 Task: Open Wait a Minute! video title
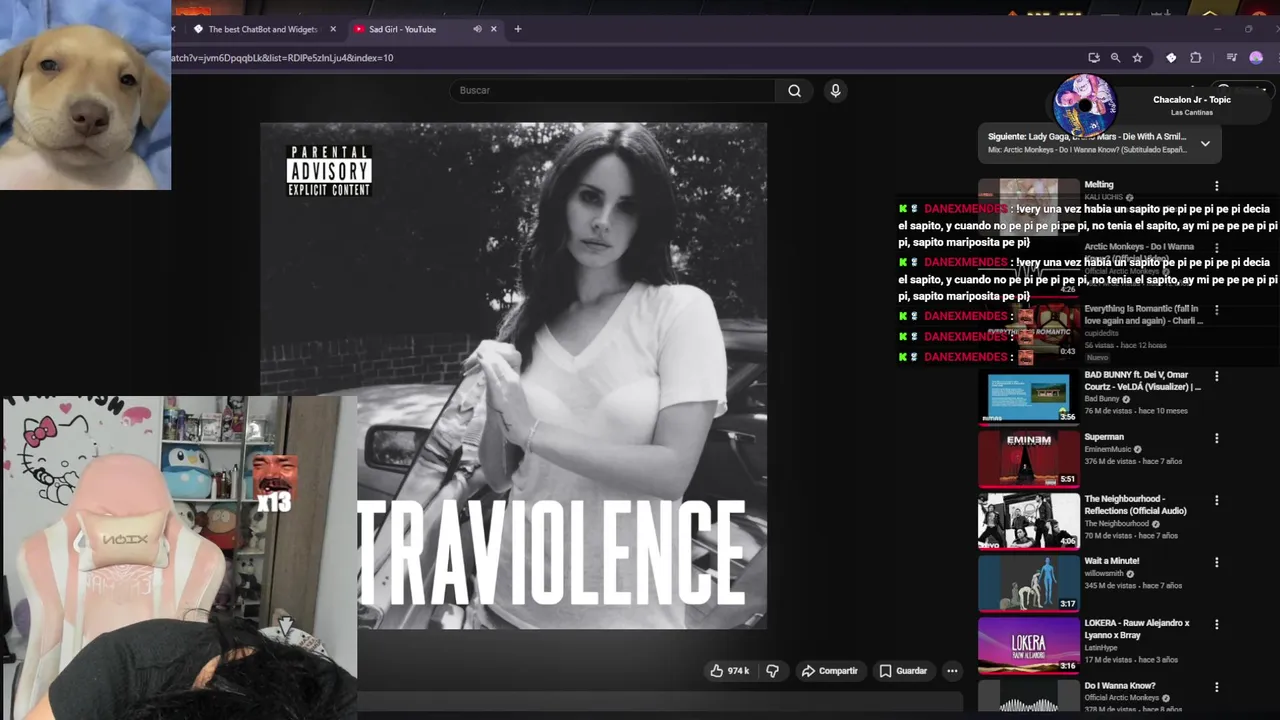click(1112, 561)
